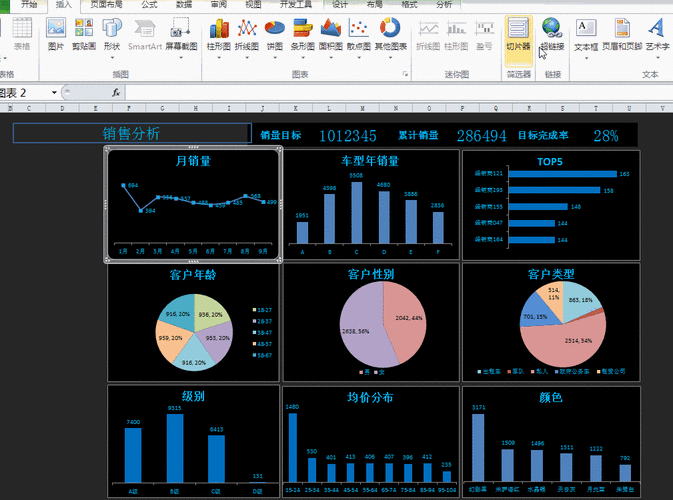The height and width of the screenshot is (500, 673).
Task: Open the 分析 tab
Action: (x=444, y=5)
